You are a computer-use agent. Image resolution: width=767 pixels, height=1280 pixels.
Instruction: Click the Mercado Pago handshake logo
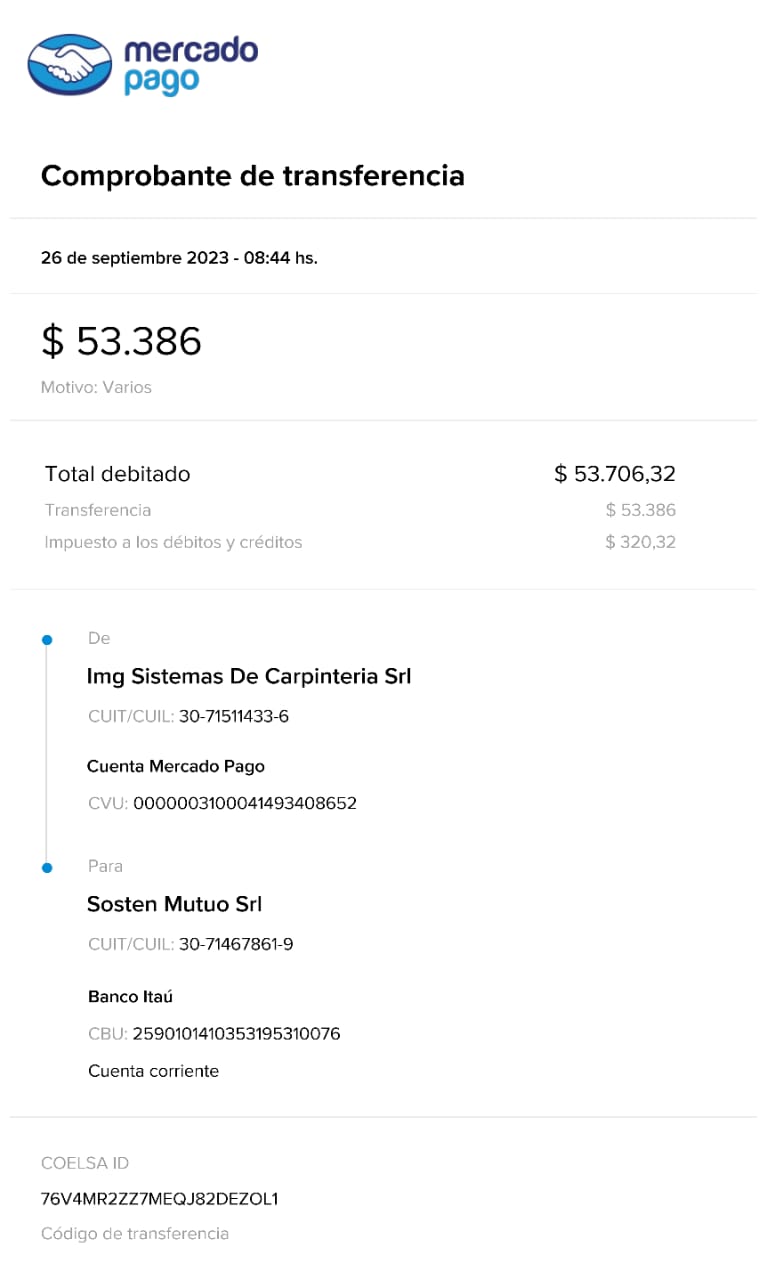pos(70,64)
